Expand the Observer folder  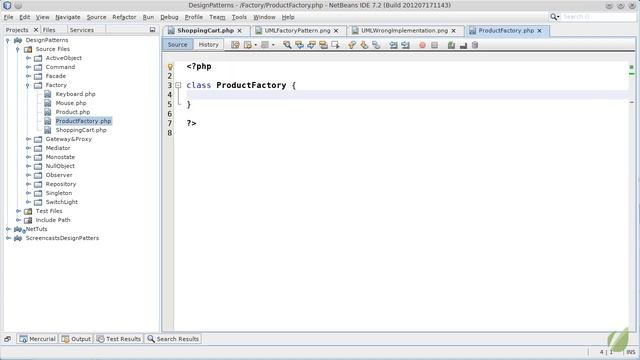coord(28,175)
